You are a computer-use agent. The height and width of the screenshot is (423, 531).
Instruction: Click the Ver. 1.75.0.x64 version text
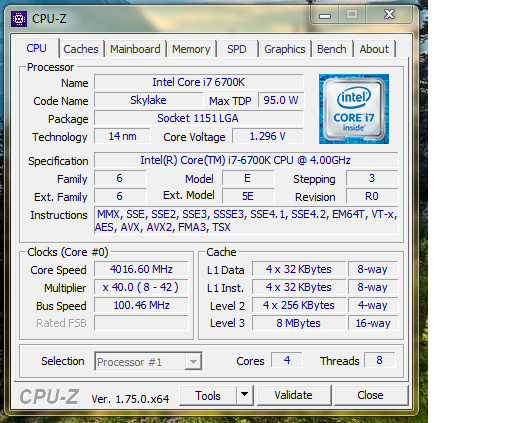pyautogui.click(x=130, y=399)
